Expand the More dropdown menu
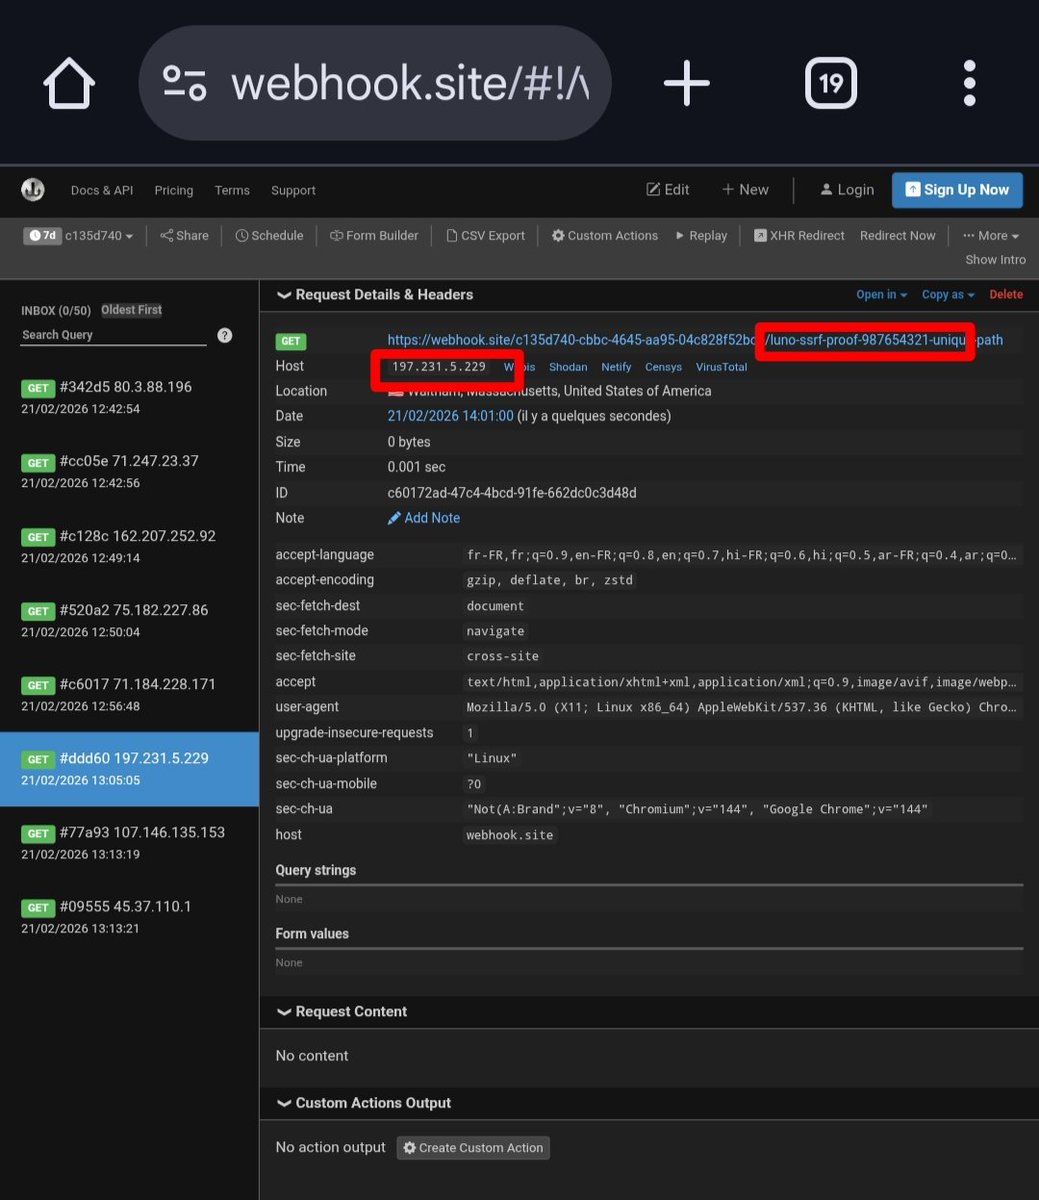Image resolution: width=1039 pixels, height=1200 pixels. pos(991,236)
